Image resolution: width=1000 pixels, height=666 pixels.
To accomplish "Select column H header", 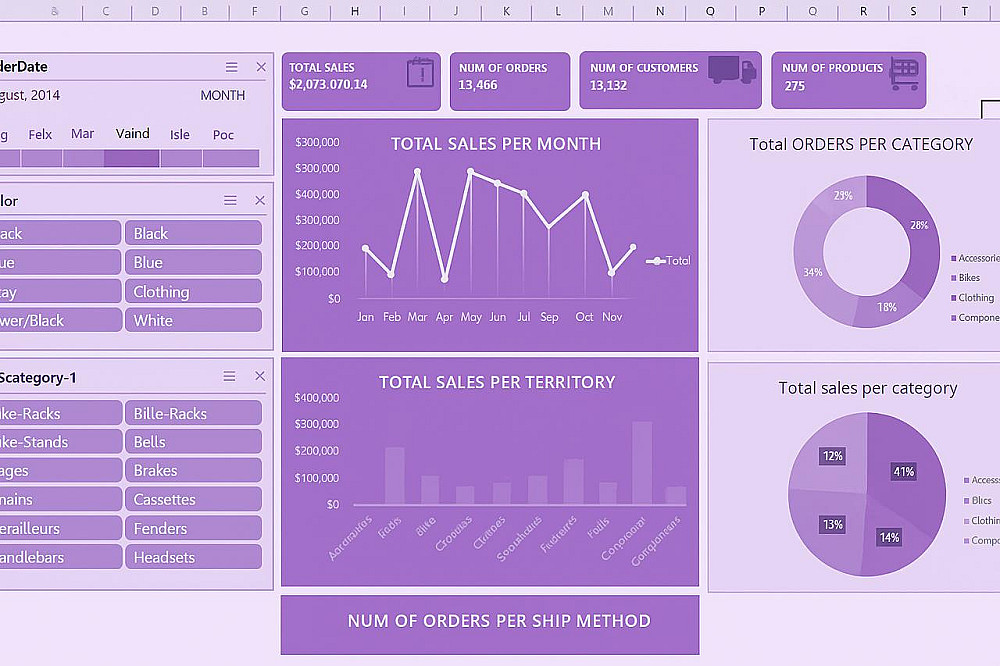I will (355, 11).
